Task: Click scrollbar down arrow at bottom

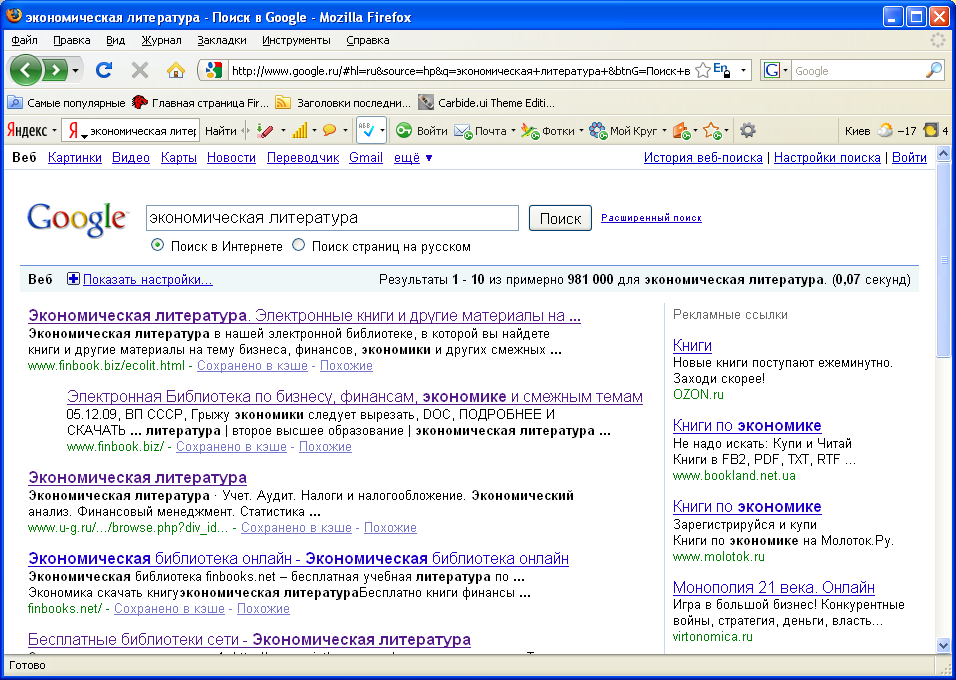Action: coord(943,646)
